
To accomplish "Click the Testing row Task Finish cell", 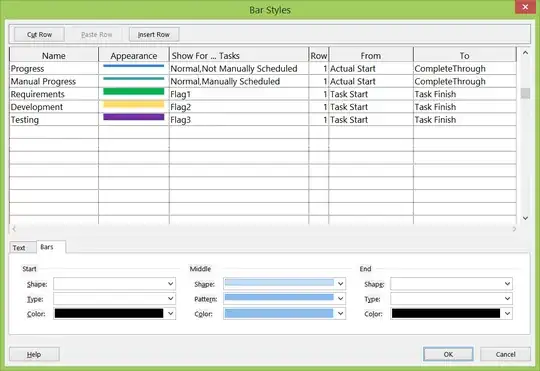I will coord(465,120).
